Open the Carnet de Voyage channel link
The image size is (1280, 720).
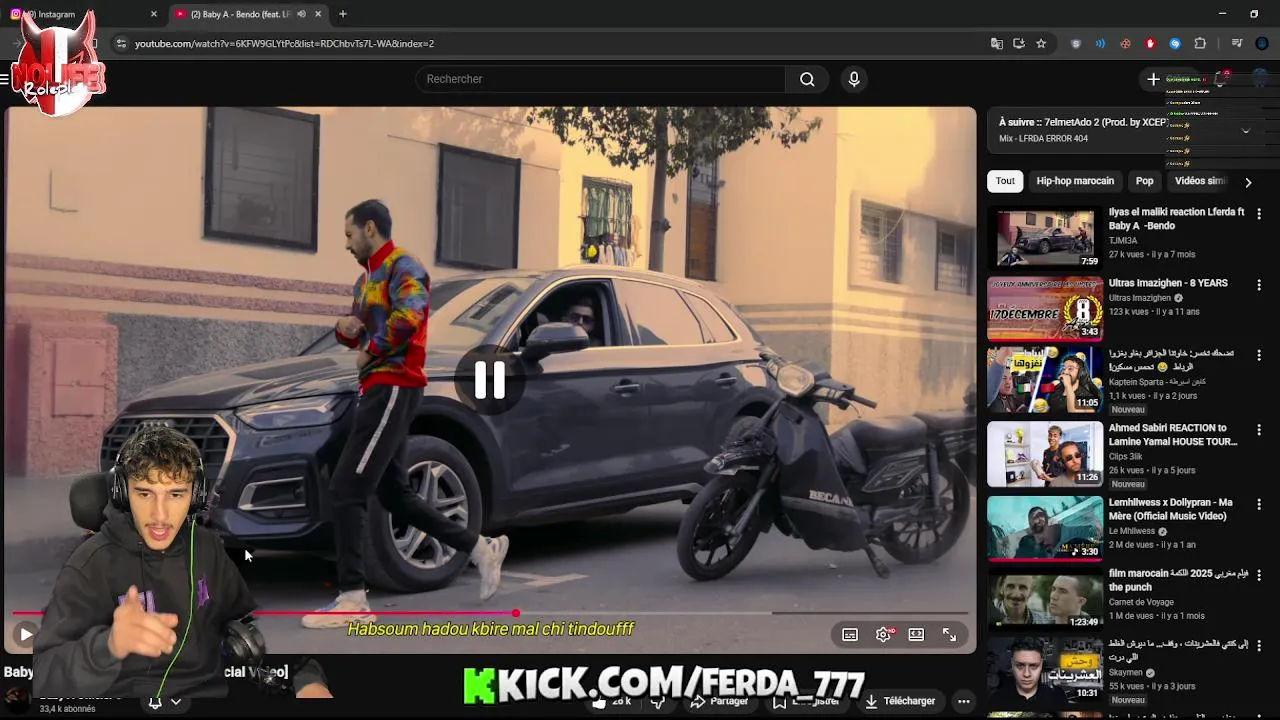(1142, 602)
